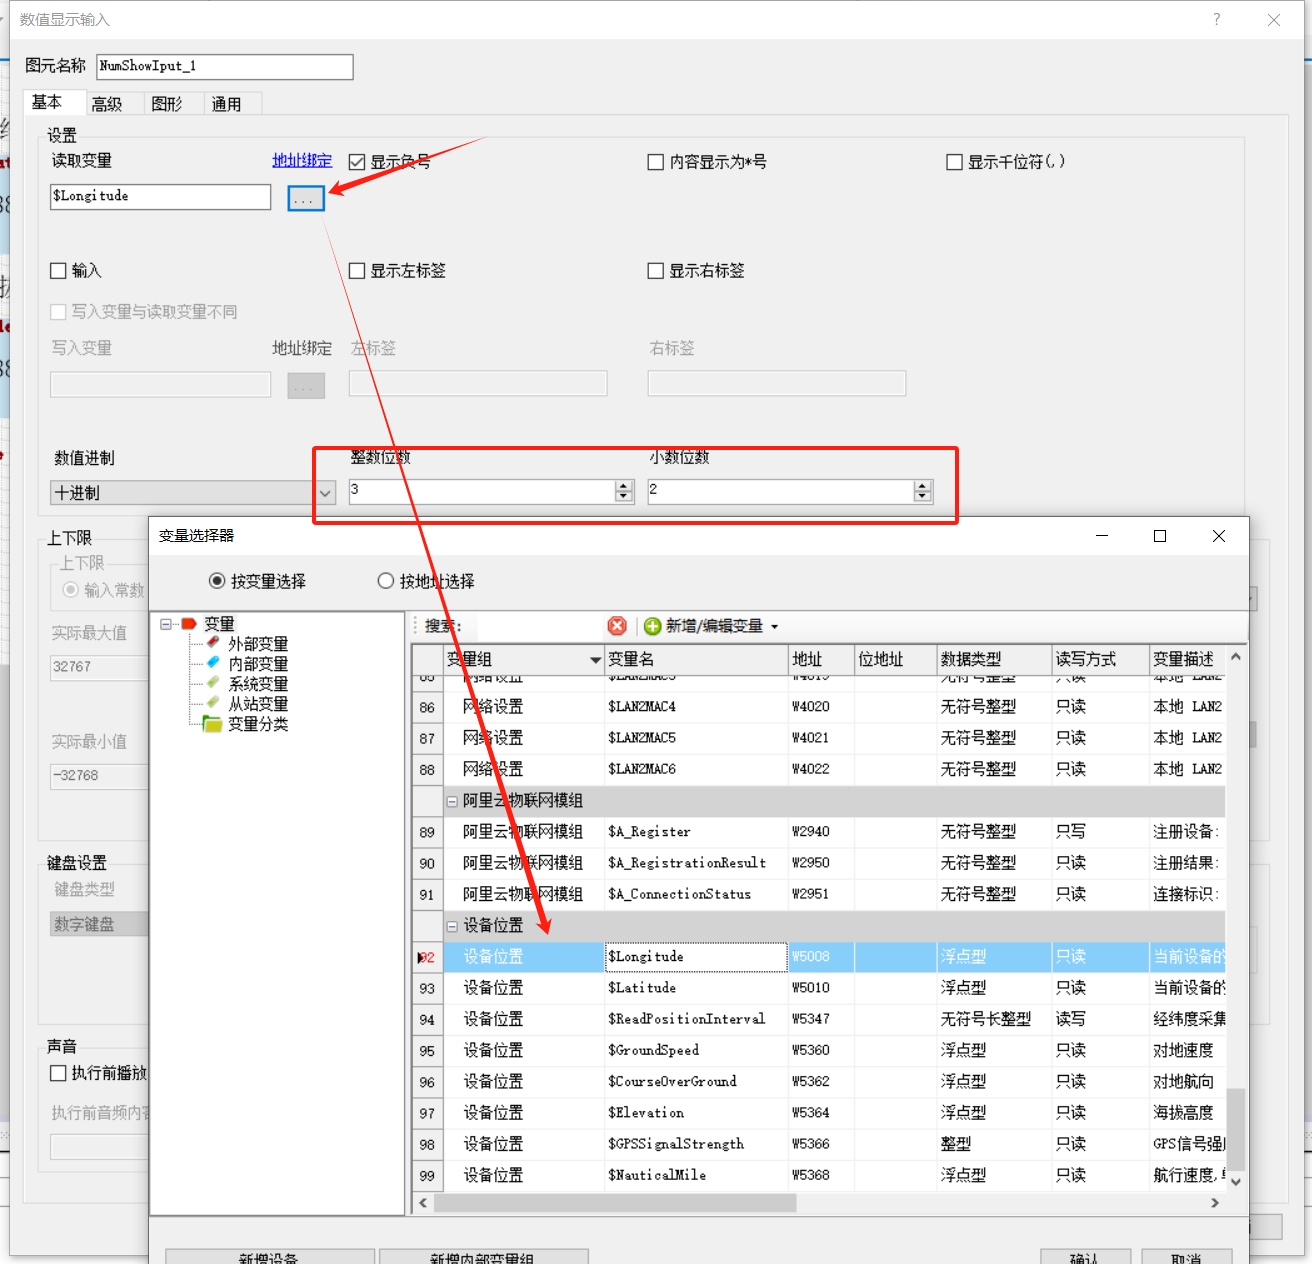Click the 新增设备 button
This screenshot has width=1312, height=1264.
point(270,1257)
